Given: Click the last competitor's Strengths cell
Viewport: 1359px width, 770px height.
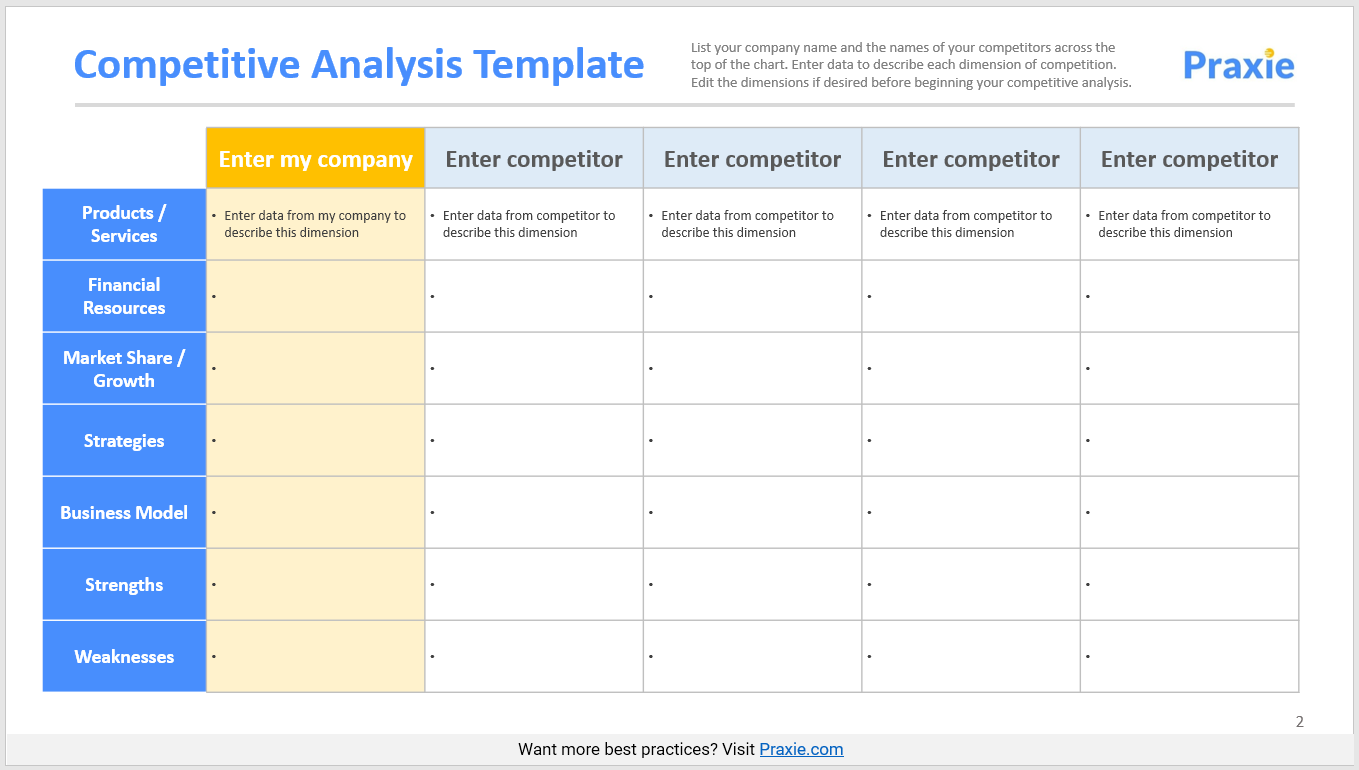Looking at the screenshot, I should [x=1189, y=584].
